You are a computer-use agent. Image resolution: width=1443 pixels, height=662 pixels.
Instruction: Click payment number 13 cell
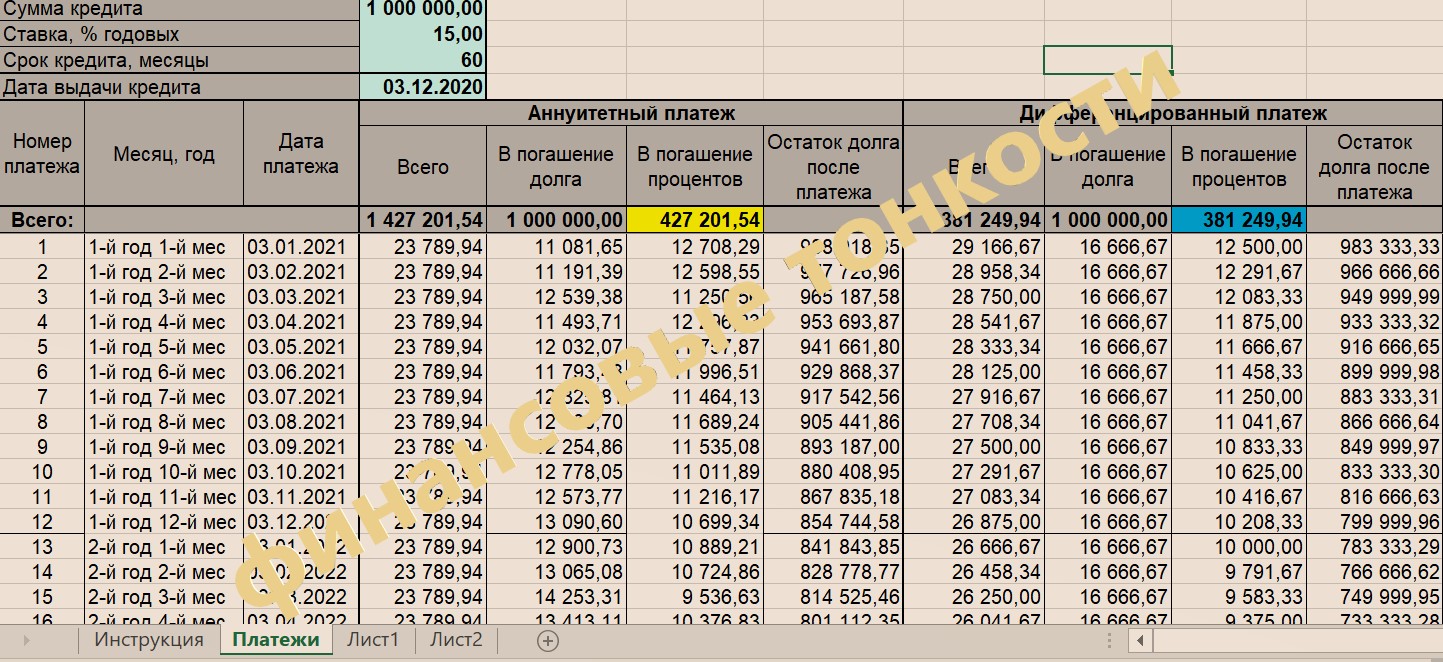click(42, 547)
